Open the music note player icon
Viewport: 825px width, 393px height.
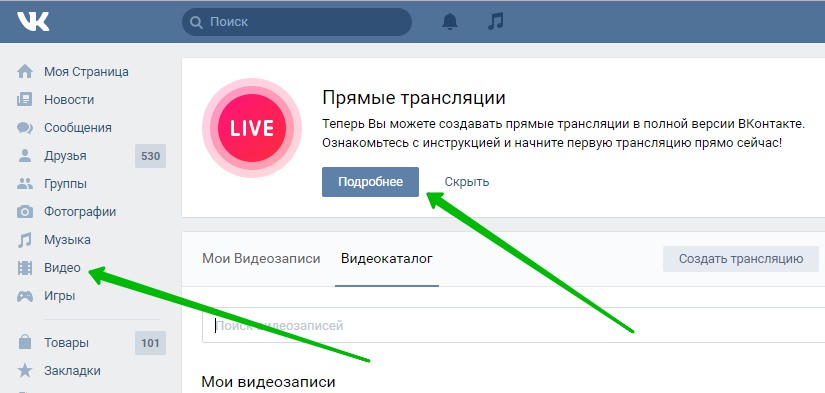pos(496,22)
